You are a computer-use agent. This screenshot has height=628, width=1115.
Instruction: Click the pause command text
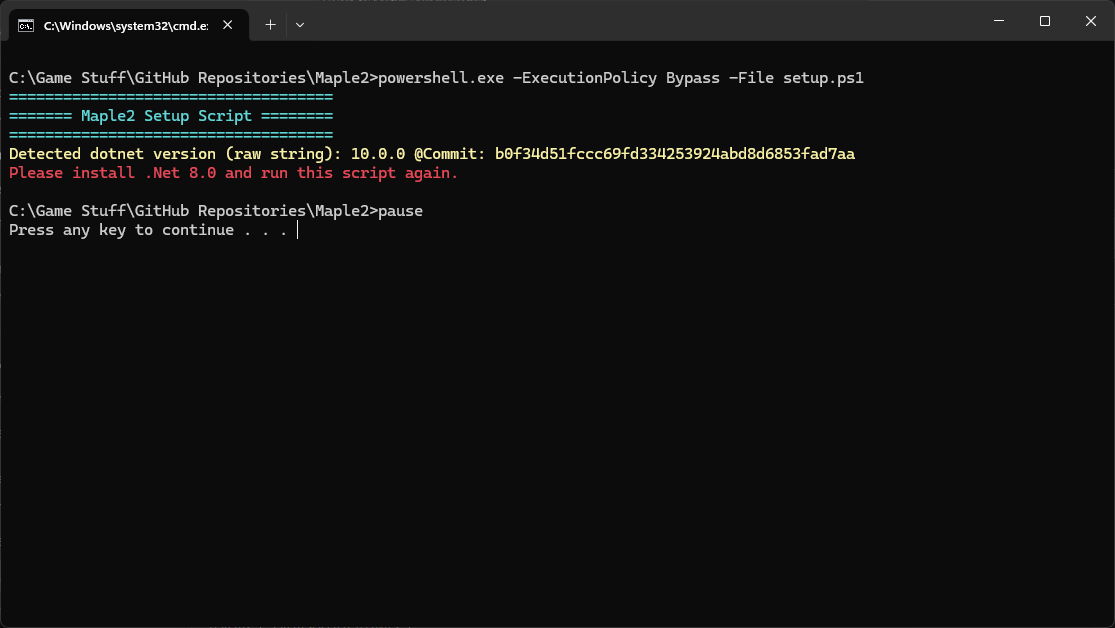pos(400,211)
